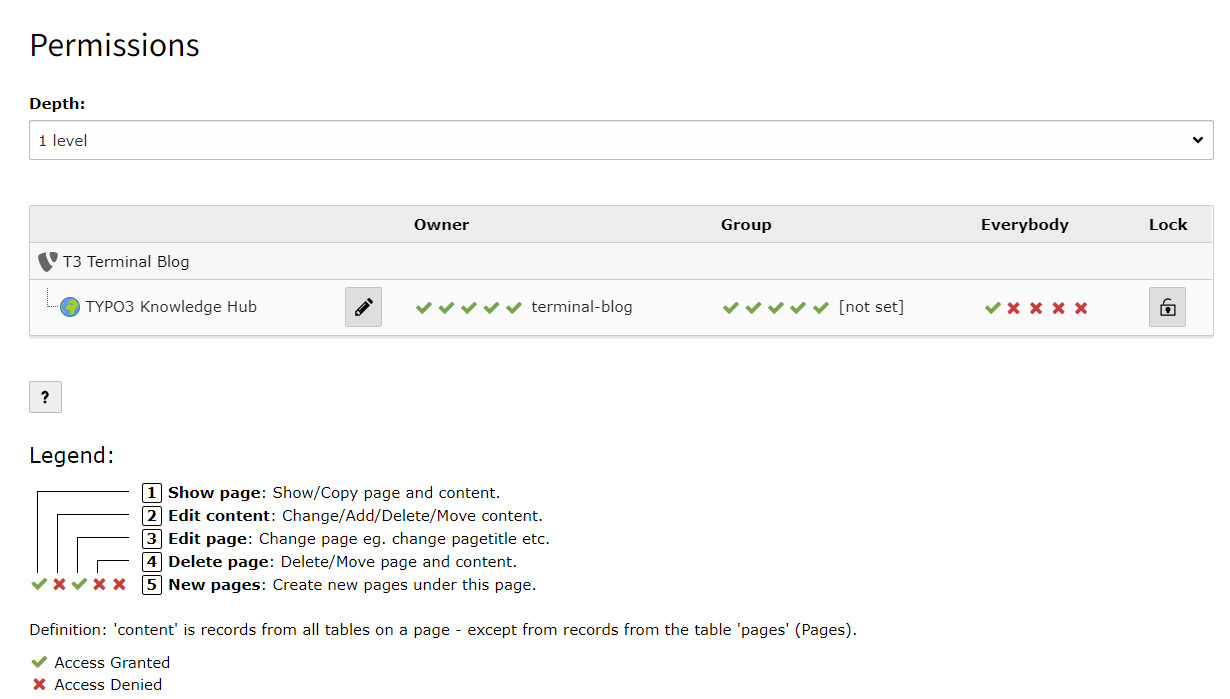Click the Edit content legend entry

click(342, 516)
